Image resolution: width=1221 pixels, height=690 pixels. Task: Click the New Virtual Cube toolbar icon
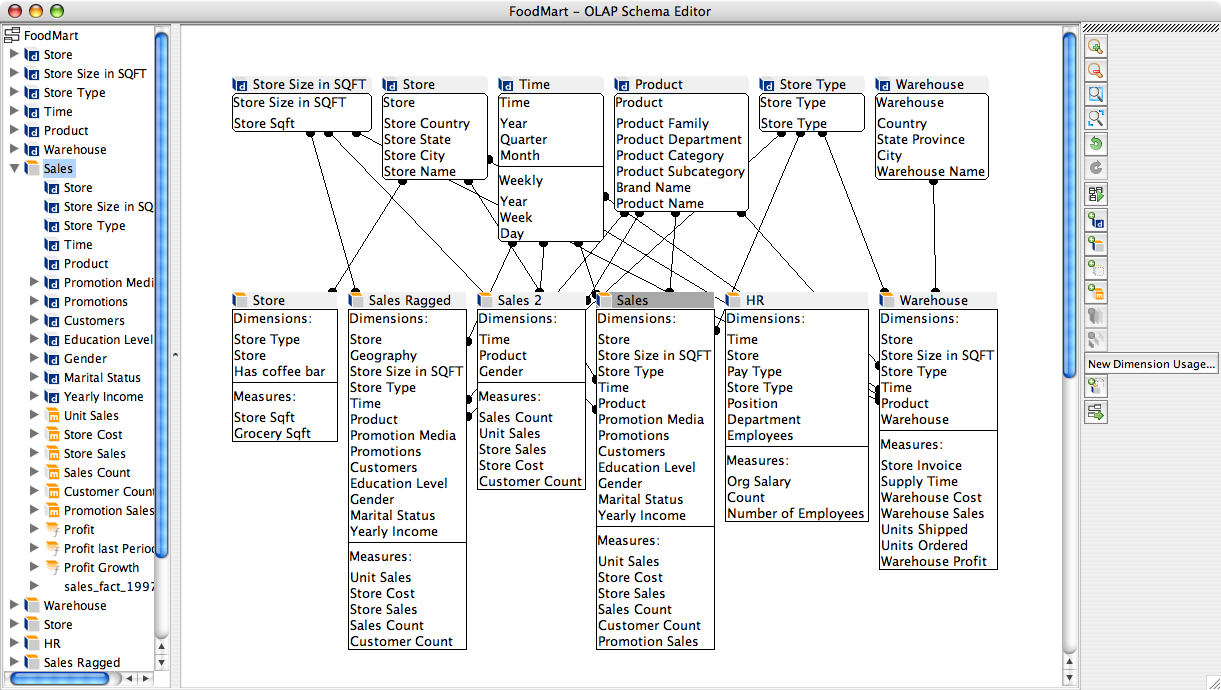(x=1096, y=268)
